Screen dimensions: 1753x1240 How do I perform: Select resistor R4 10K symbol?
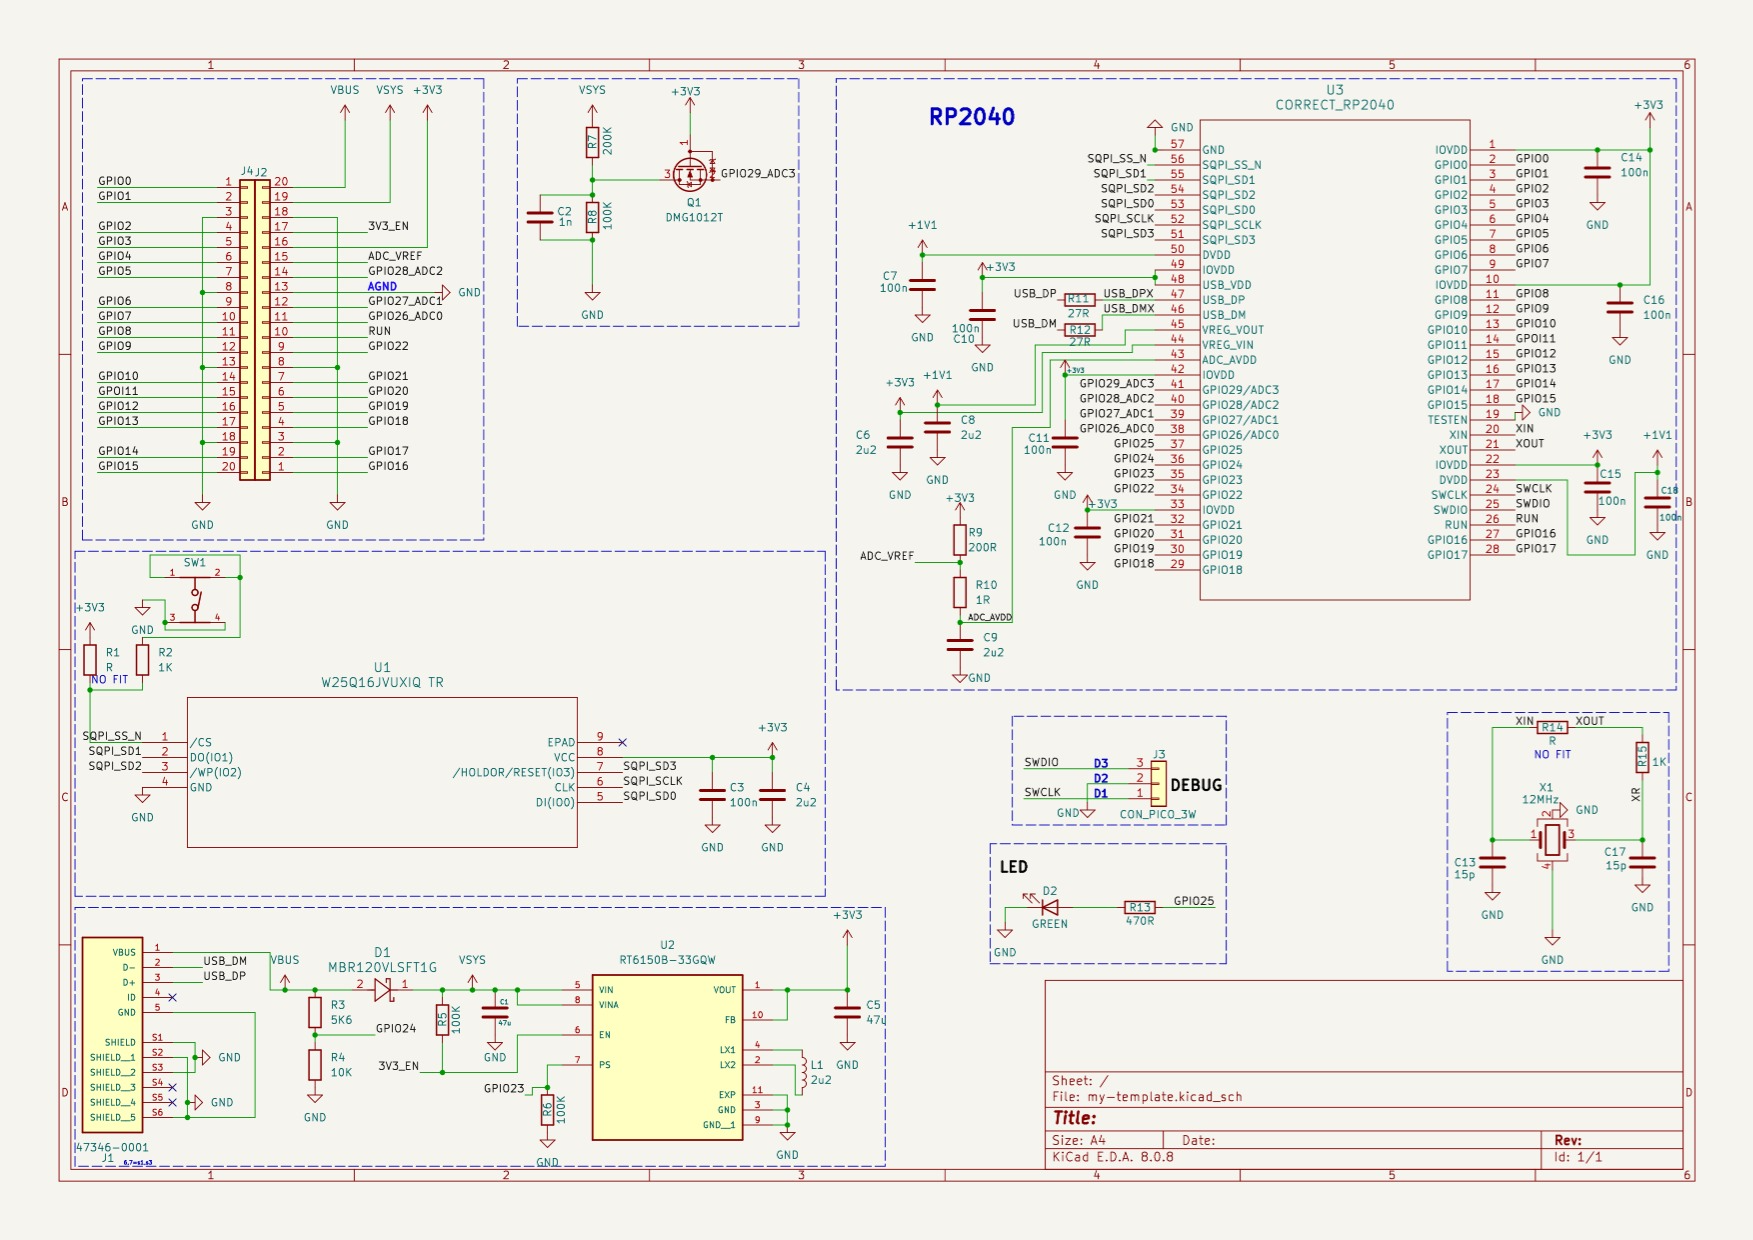[315, 1065]
